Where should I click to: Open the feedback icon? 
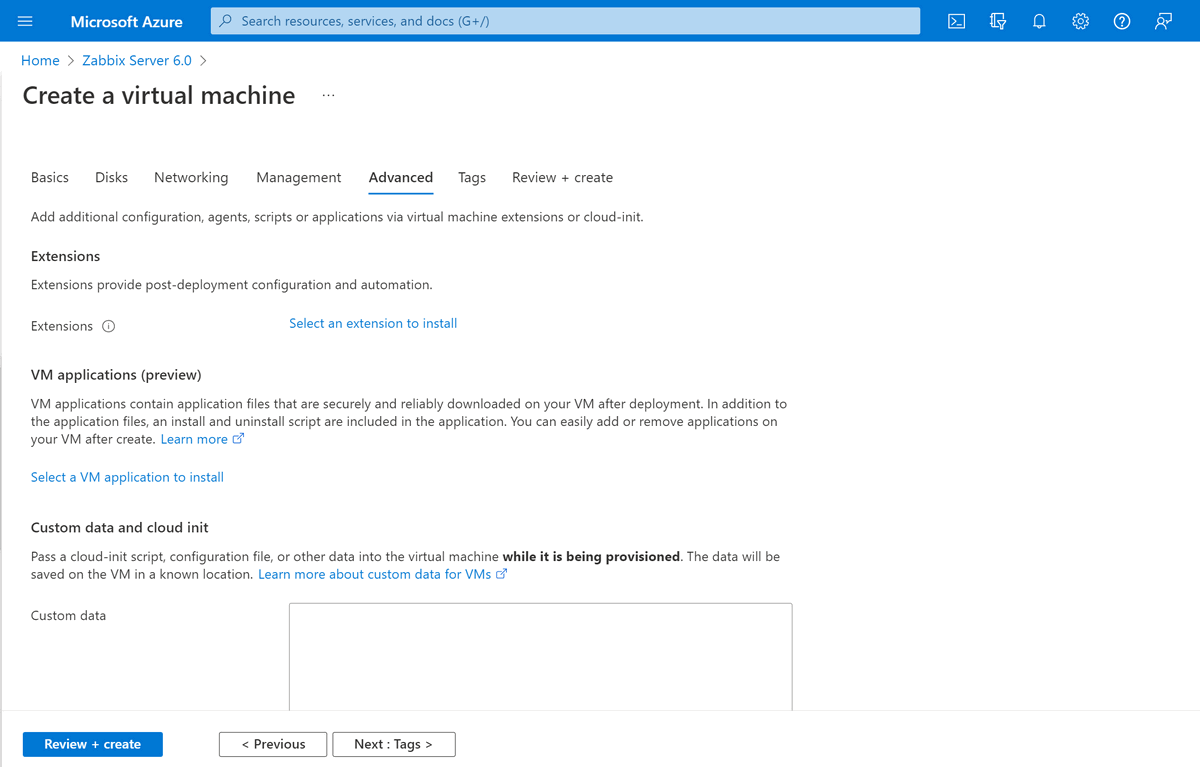[x=1163, y=21]
